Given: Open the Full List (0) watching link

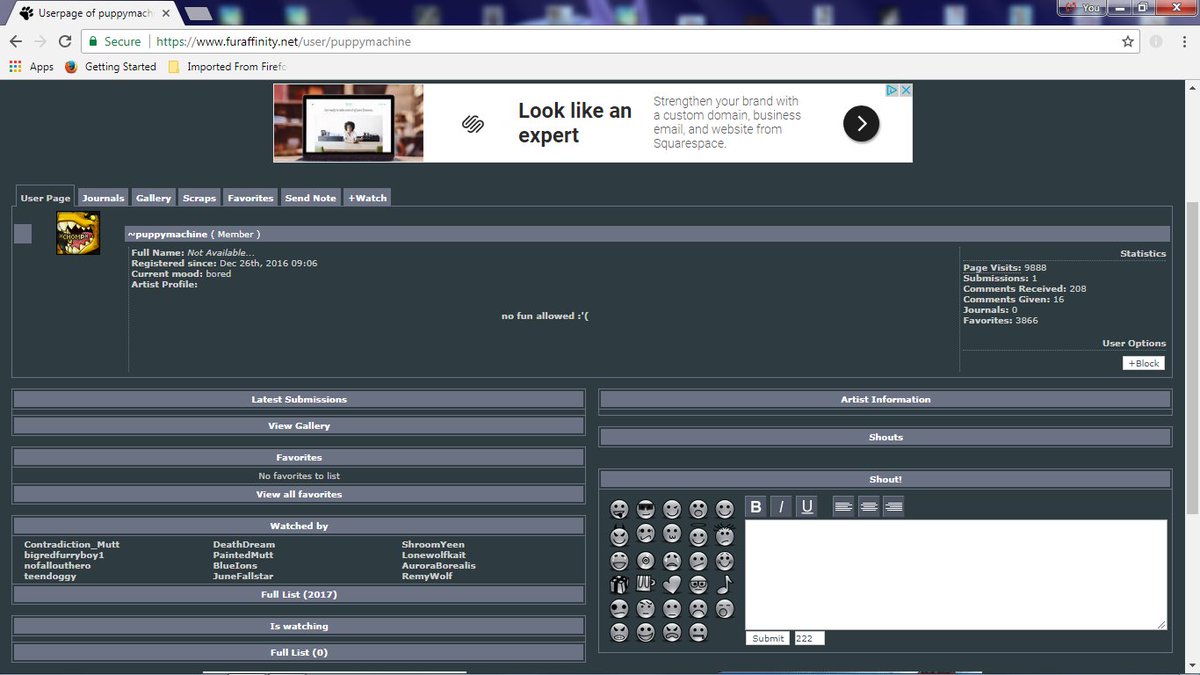Looking at the screenshot, I should click(299, 652).
